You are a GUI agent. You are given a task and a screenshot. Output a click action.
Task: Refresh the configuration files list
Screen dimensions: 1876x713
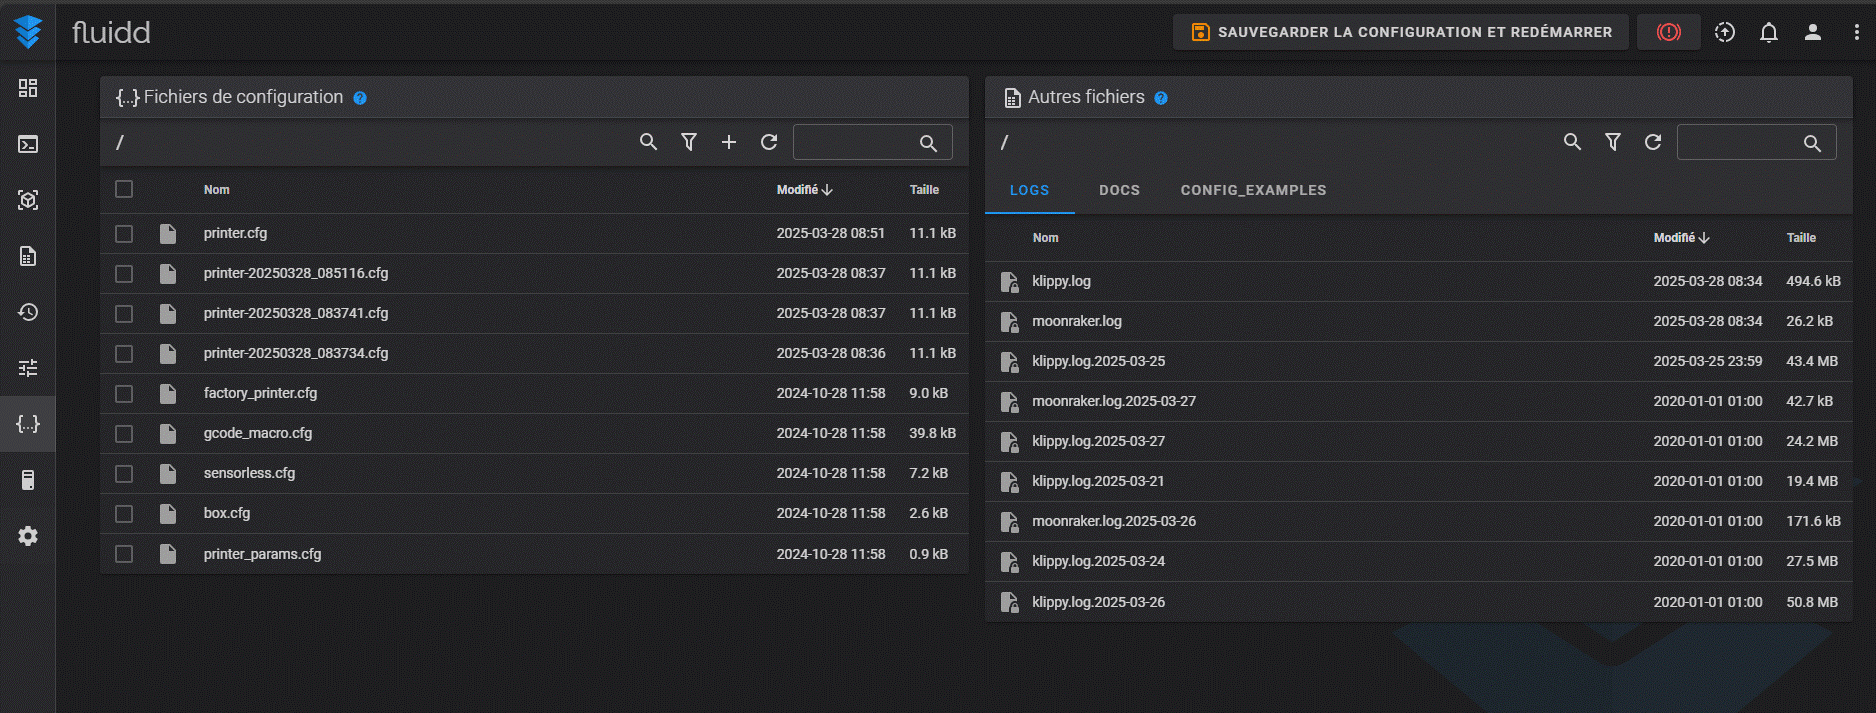[769, 142]
